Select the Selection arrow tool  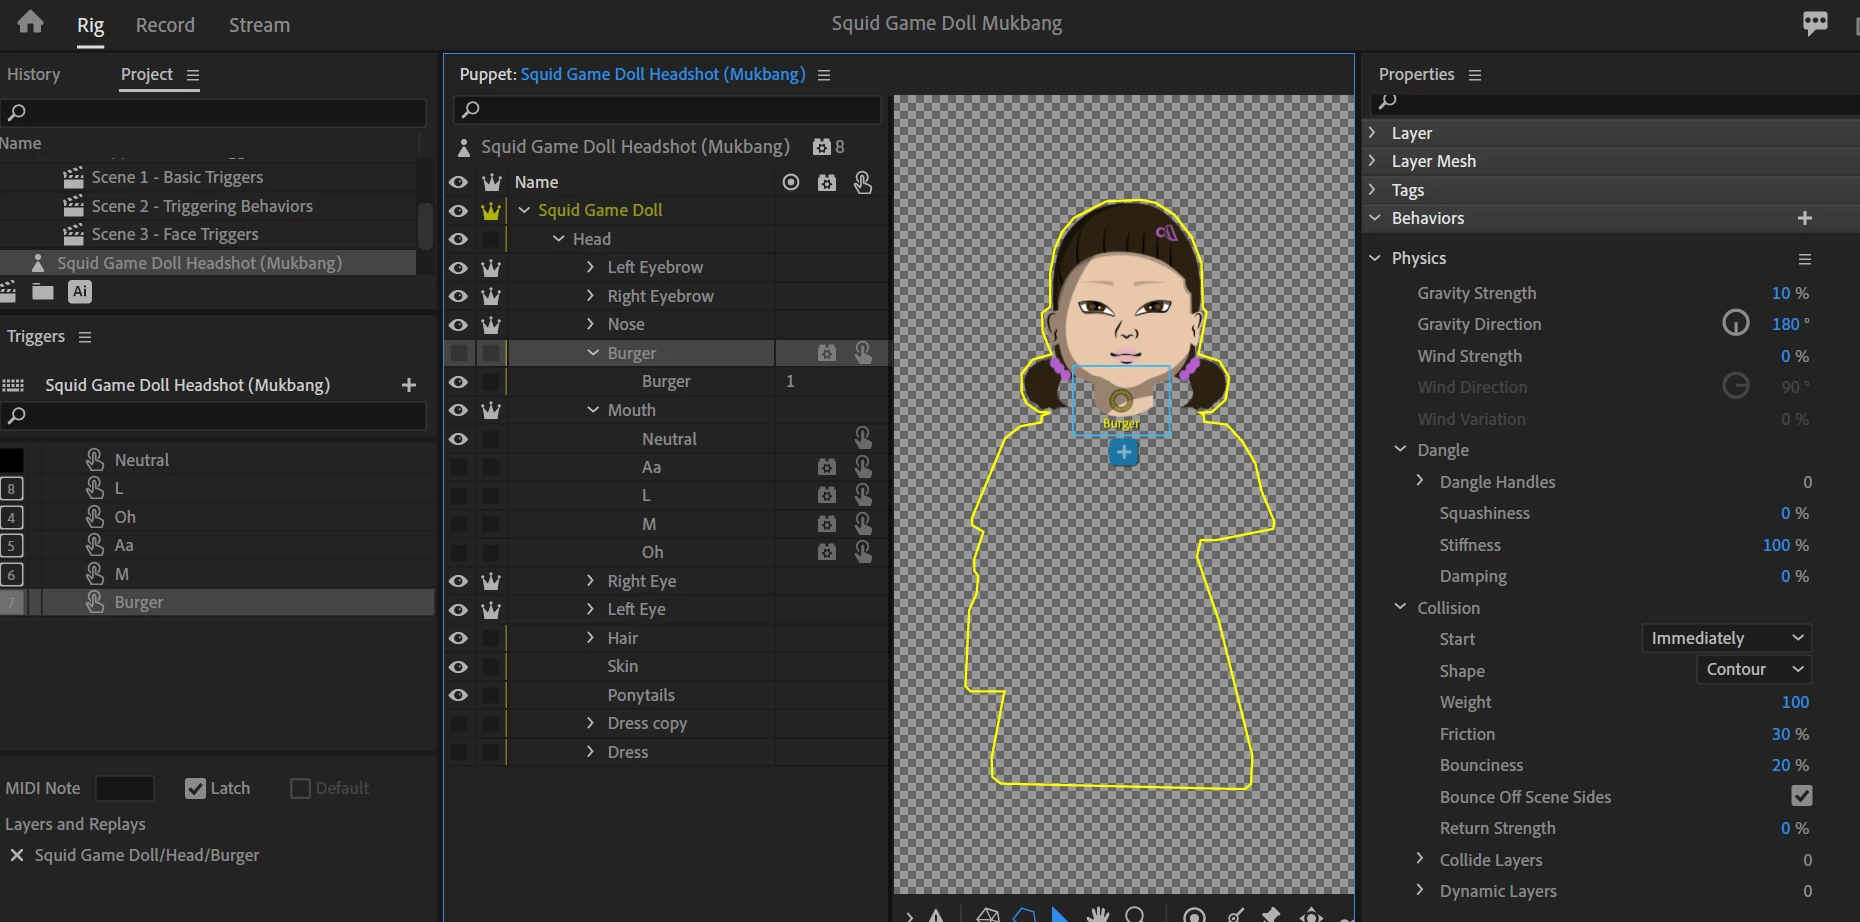1059,914
